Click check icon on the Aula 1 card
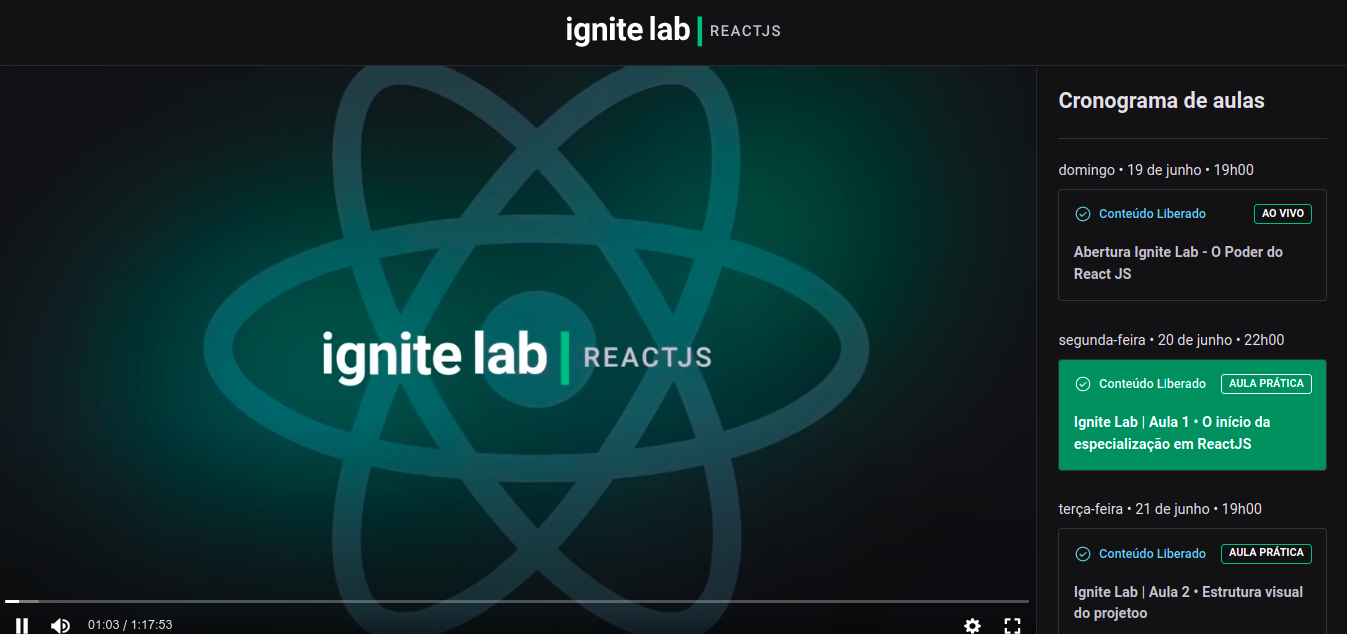The image size is (1347, 634). (x=1083, y=384)
